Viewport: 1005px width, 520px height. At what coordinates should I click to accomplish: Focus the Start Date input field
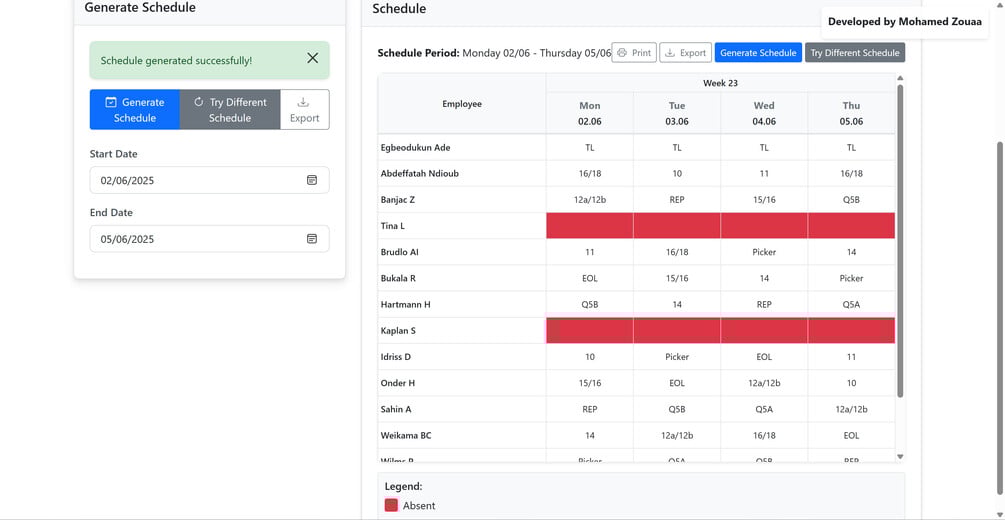(x=210, y=180)
